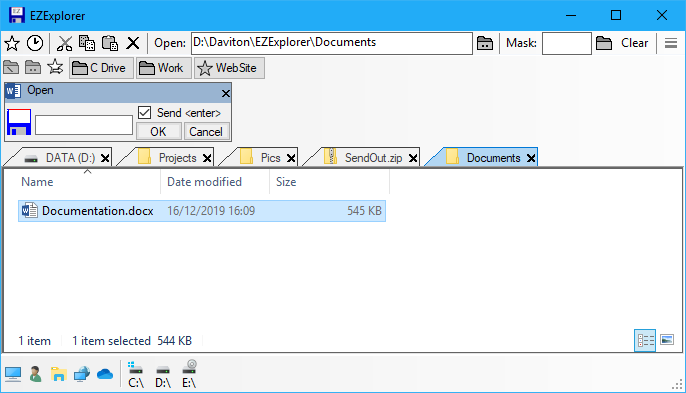Open the history clock icon
This screenshot has width=686, height=393.
35,43
